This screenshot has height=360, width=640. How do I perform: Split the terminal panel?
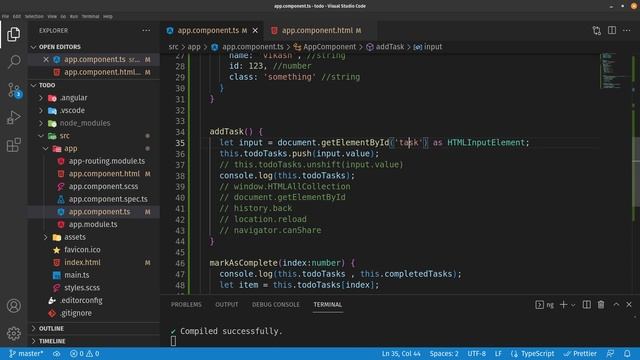tap(587, 304)
